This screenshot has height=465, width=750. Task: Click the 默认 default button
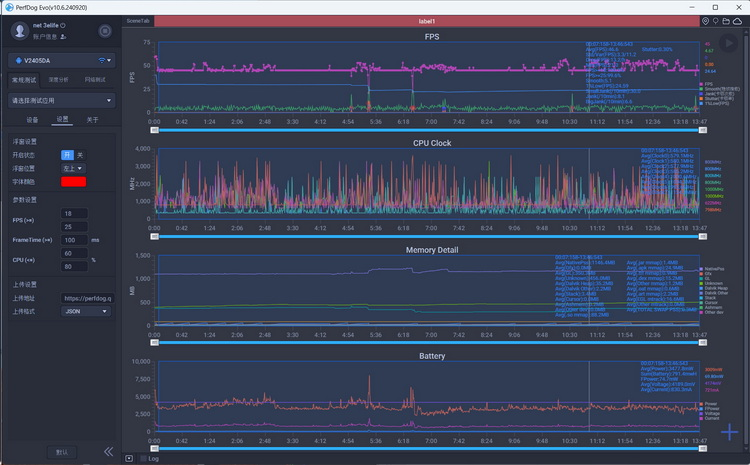point(62,452)
